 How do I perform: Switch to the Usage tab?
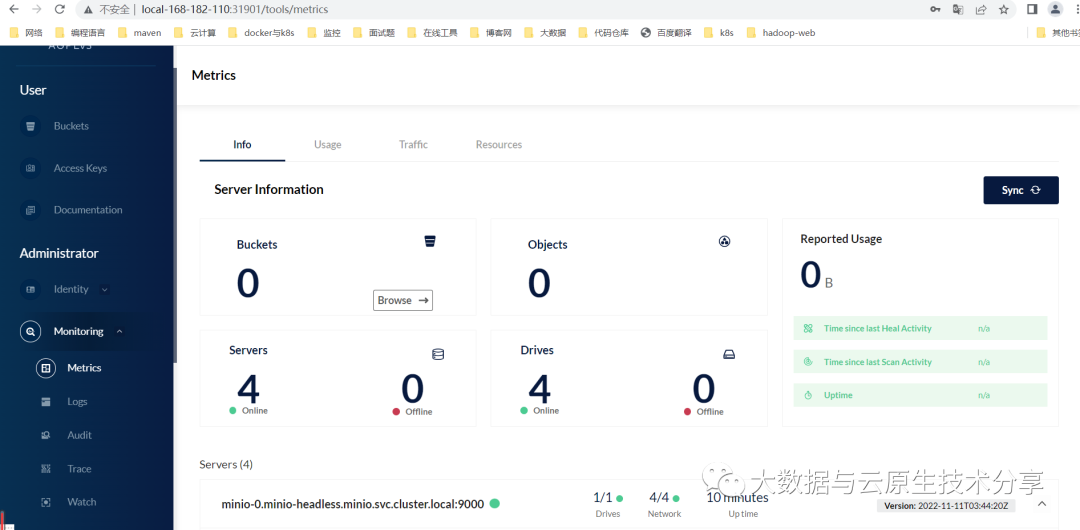[x=328, y=145]
